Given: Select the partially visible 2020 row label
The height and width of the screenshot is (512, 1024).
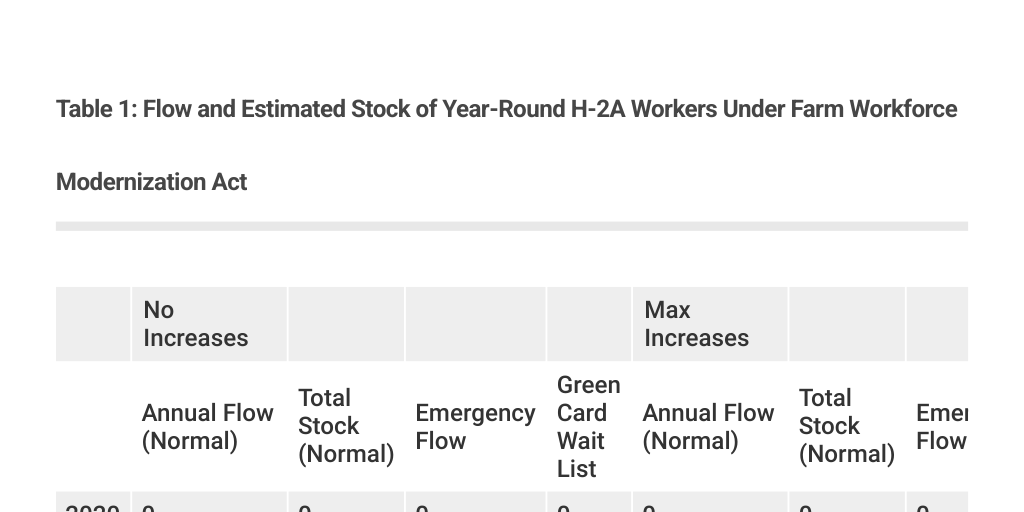Looking at the screenshot, I should click(92, 506).
